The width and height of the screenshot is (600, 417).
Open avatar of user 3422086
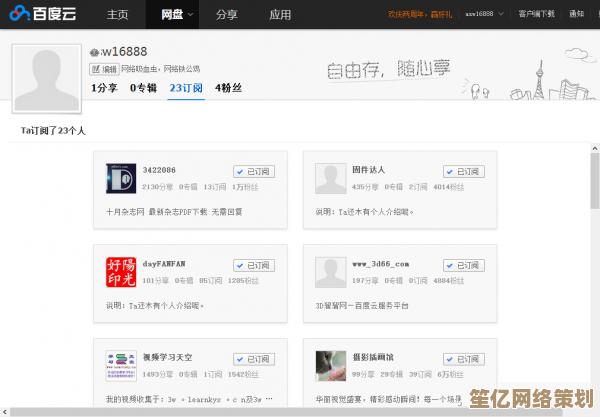click(x=121, y=178)
